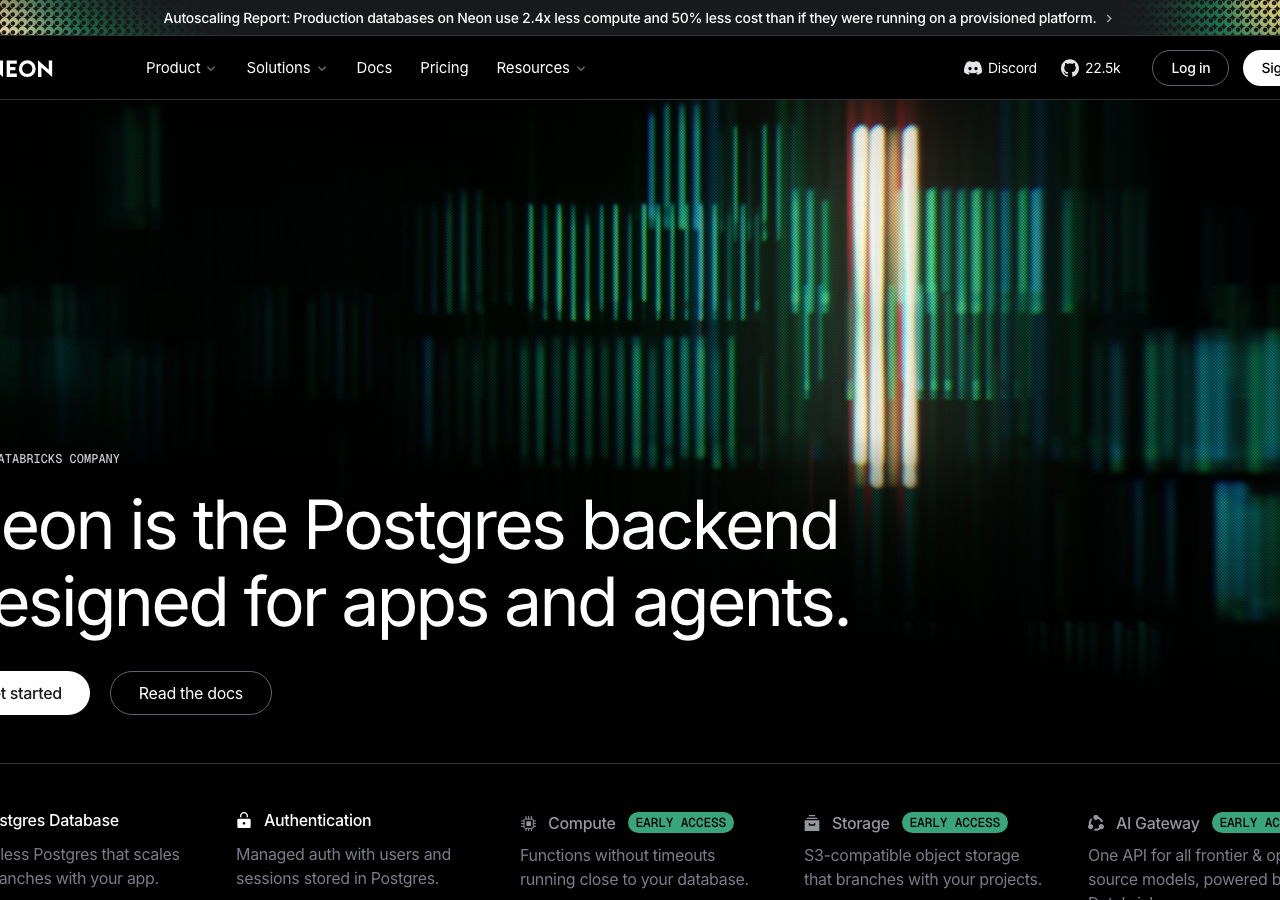1280x900 pixels.
Task: Expand the Solutions chevron
Action: pyautogui.click(x=322, y=69)
